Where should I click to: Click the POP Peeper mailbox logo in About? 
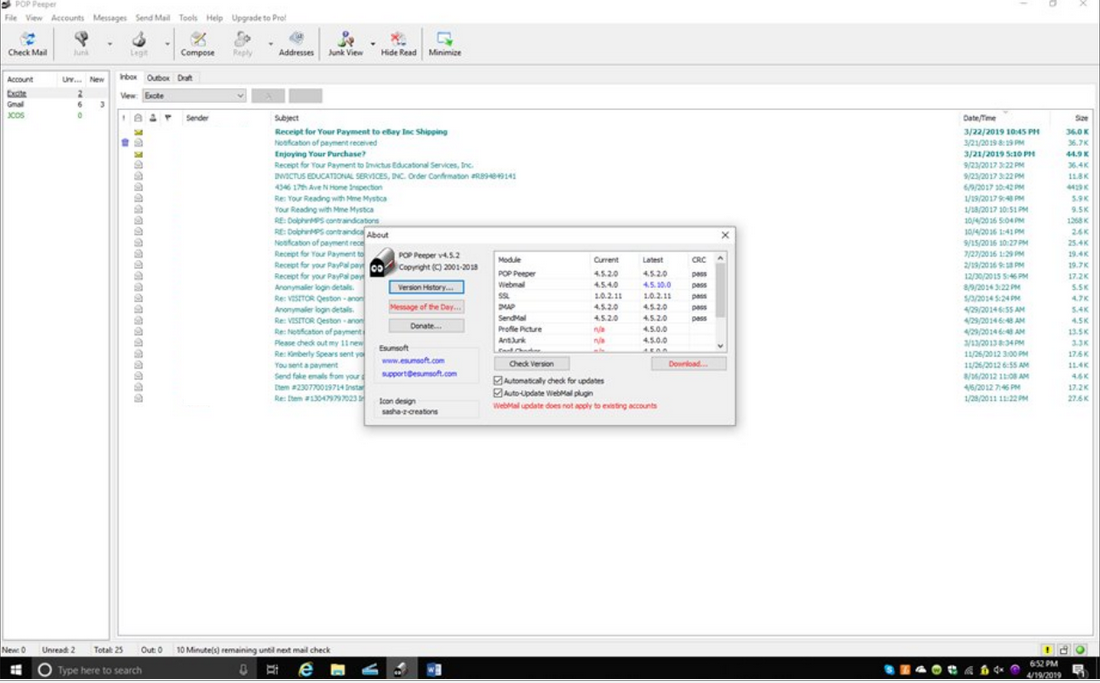[382, 262]
